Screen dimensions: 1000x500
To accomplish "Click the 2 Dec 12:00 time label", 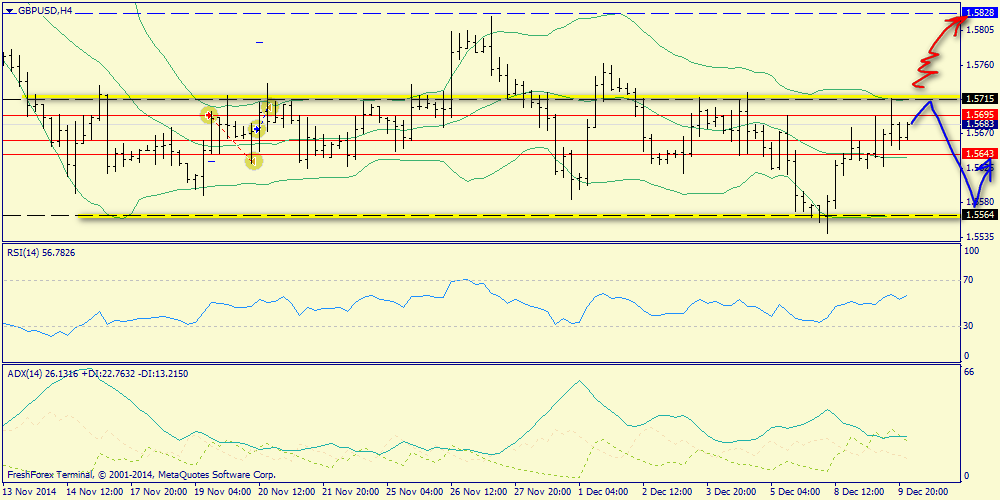I will pos(668,492).
